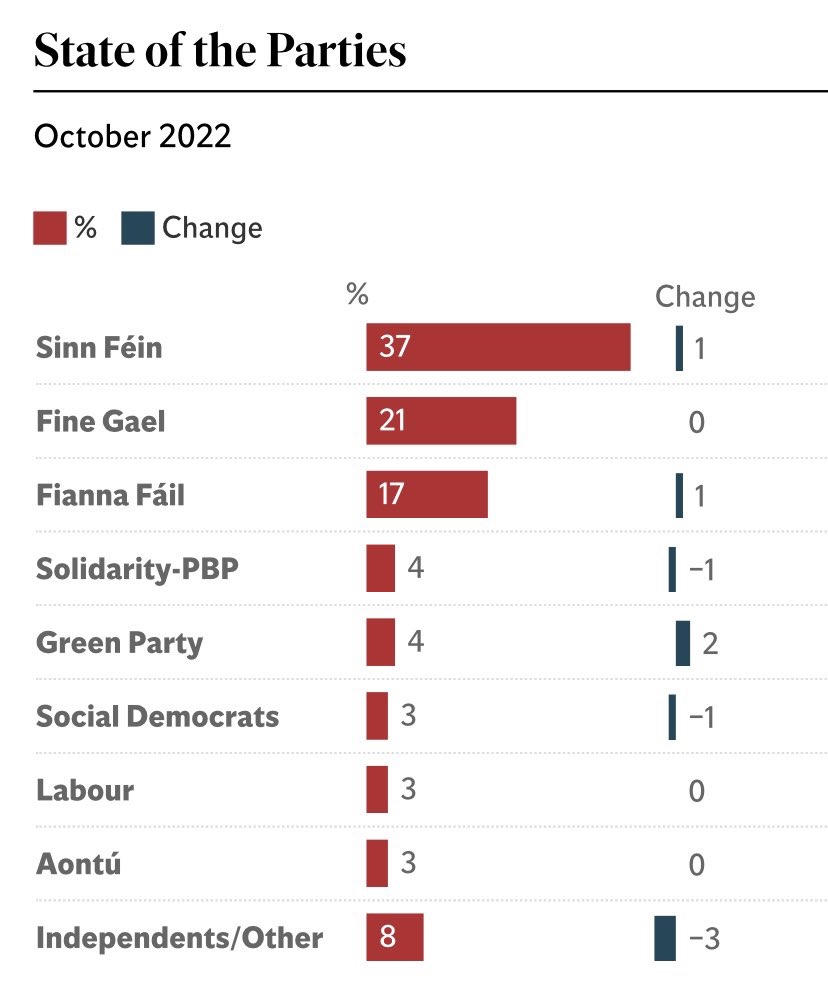Click Independents/Other blue change bar
The image size is (828, 1007).
tap(665, 937)
